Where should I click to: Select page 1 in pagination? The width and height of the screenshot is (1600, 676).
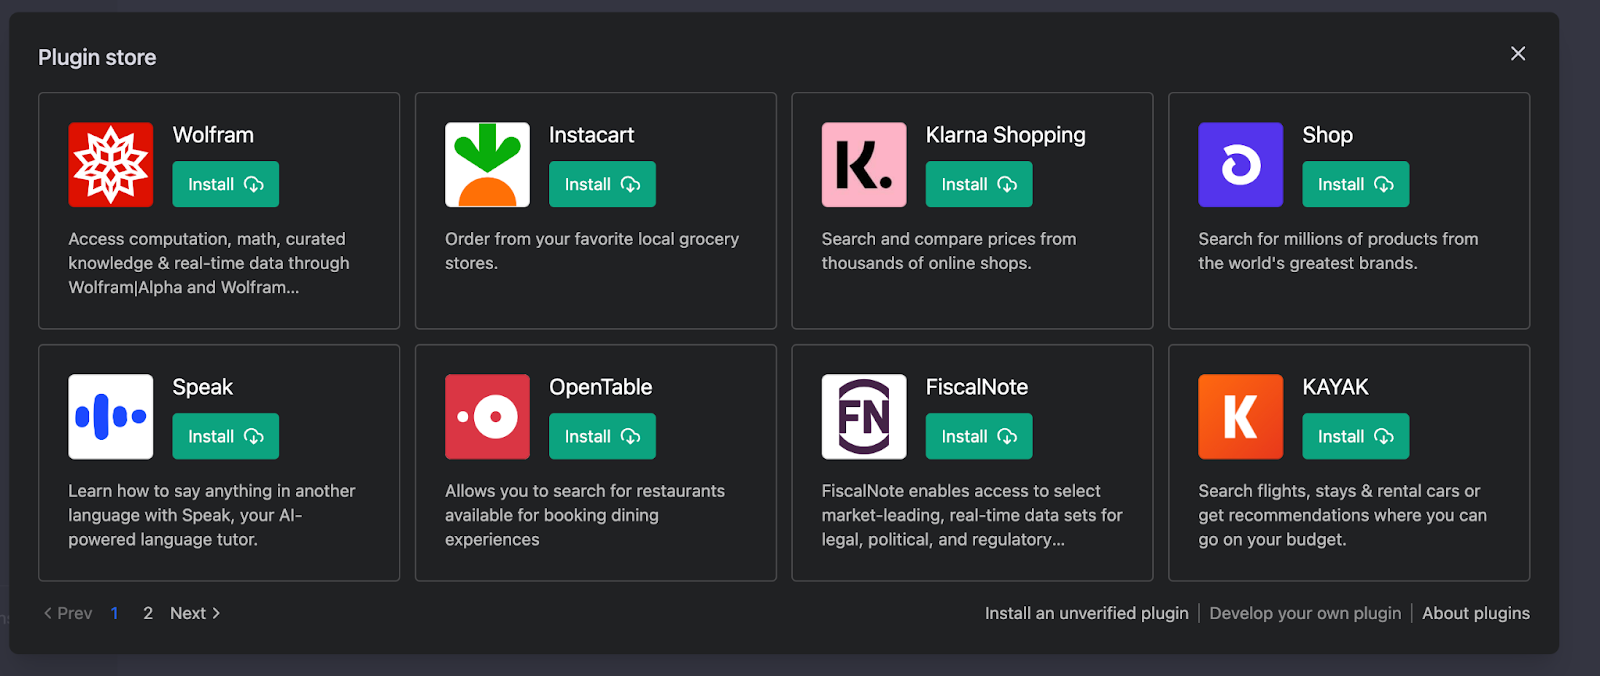115,613
